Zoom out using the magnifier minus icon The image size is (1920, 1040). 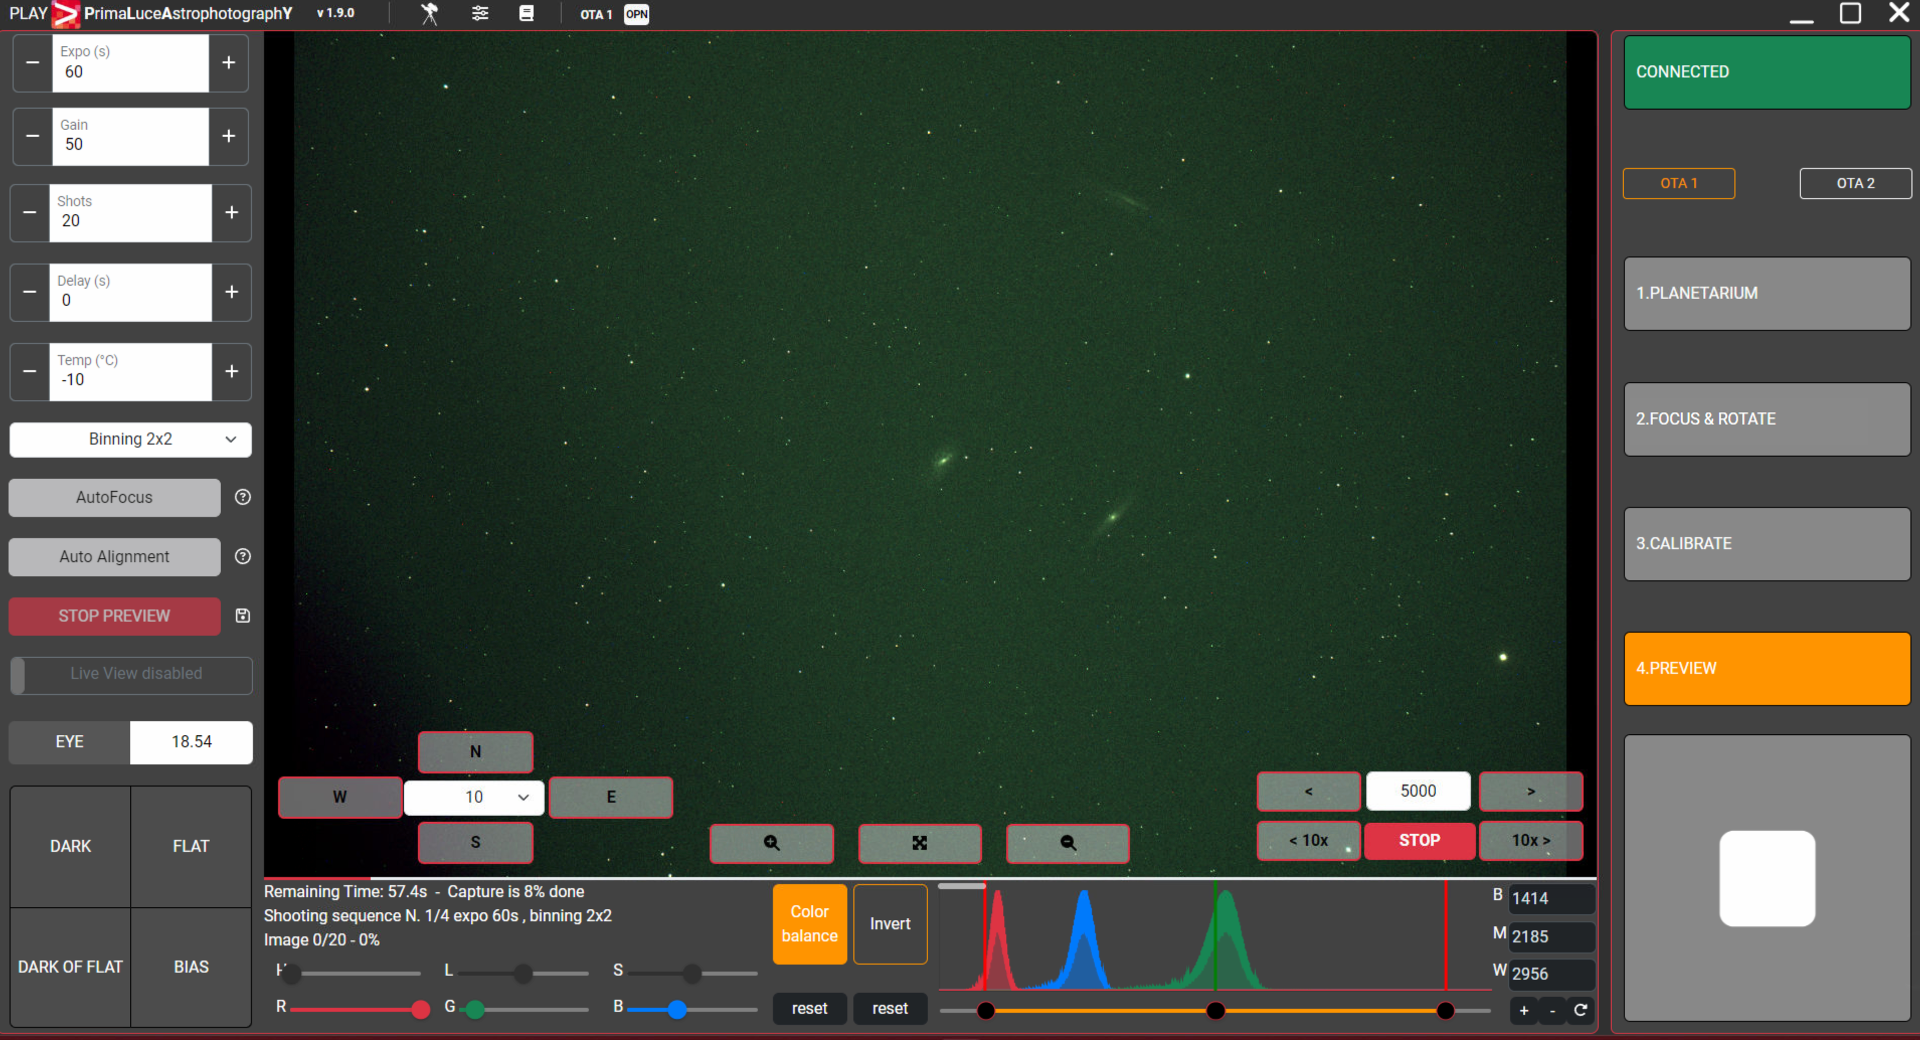[x=1067, y=843]
